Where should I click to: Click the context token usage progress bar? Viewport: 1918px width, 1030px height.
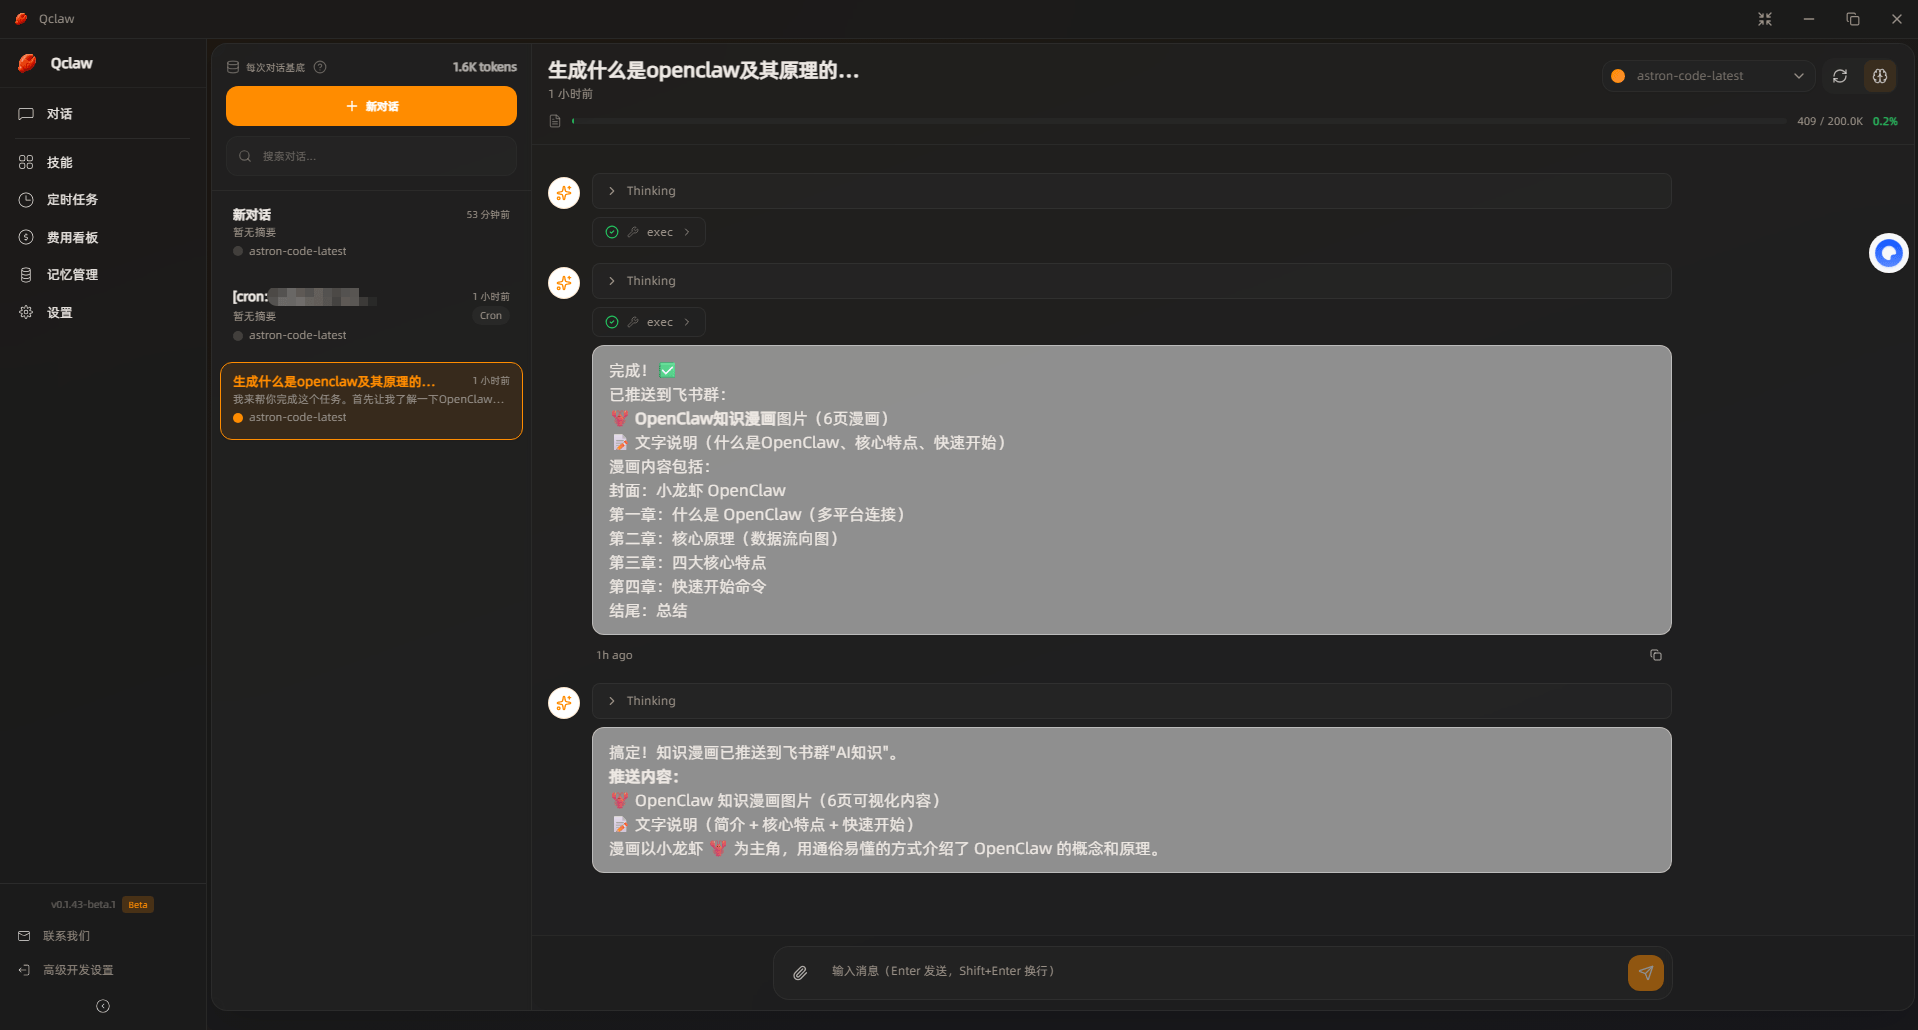1178,121
